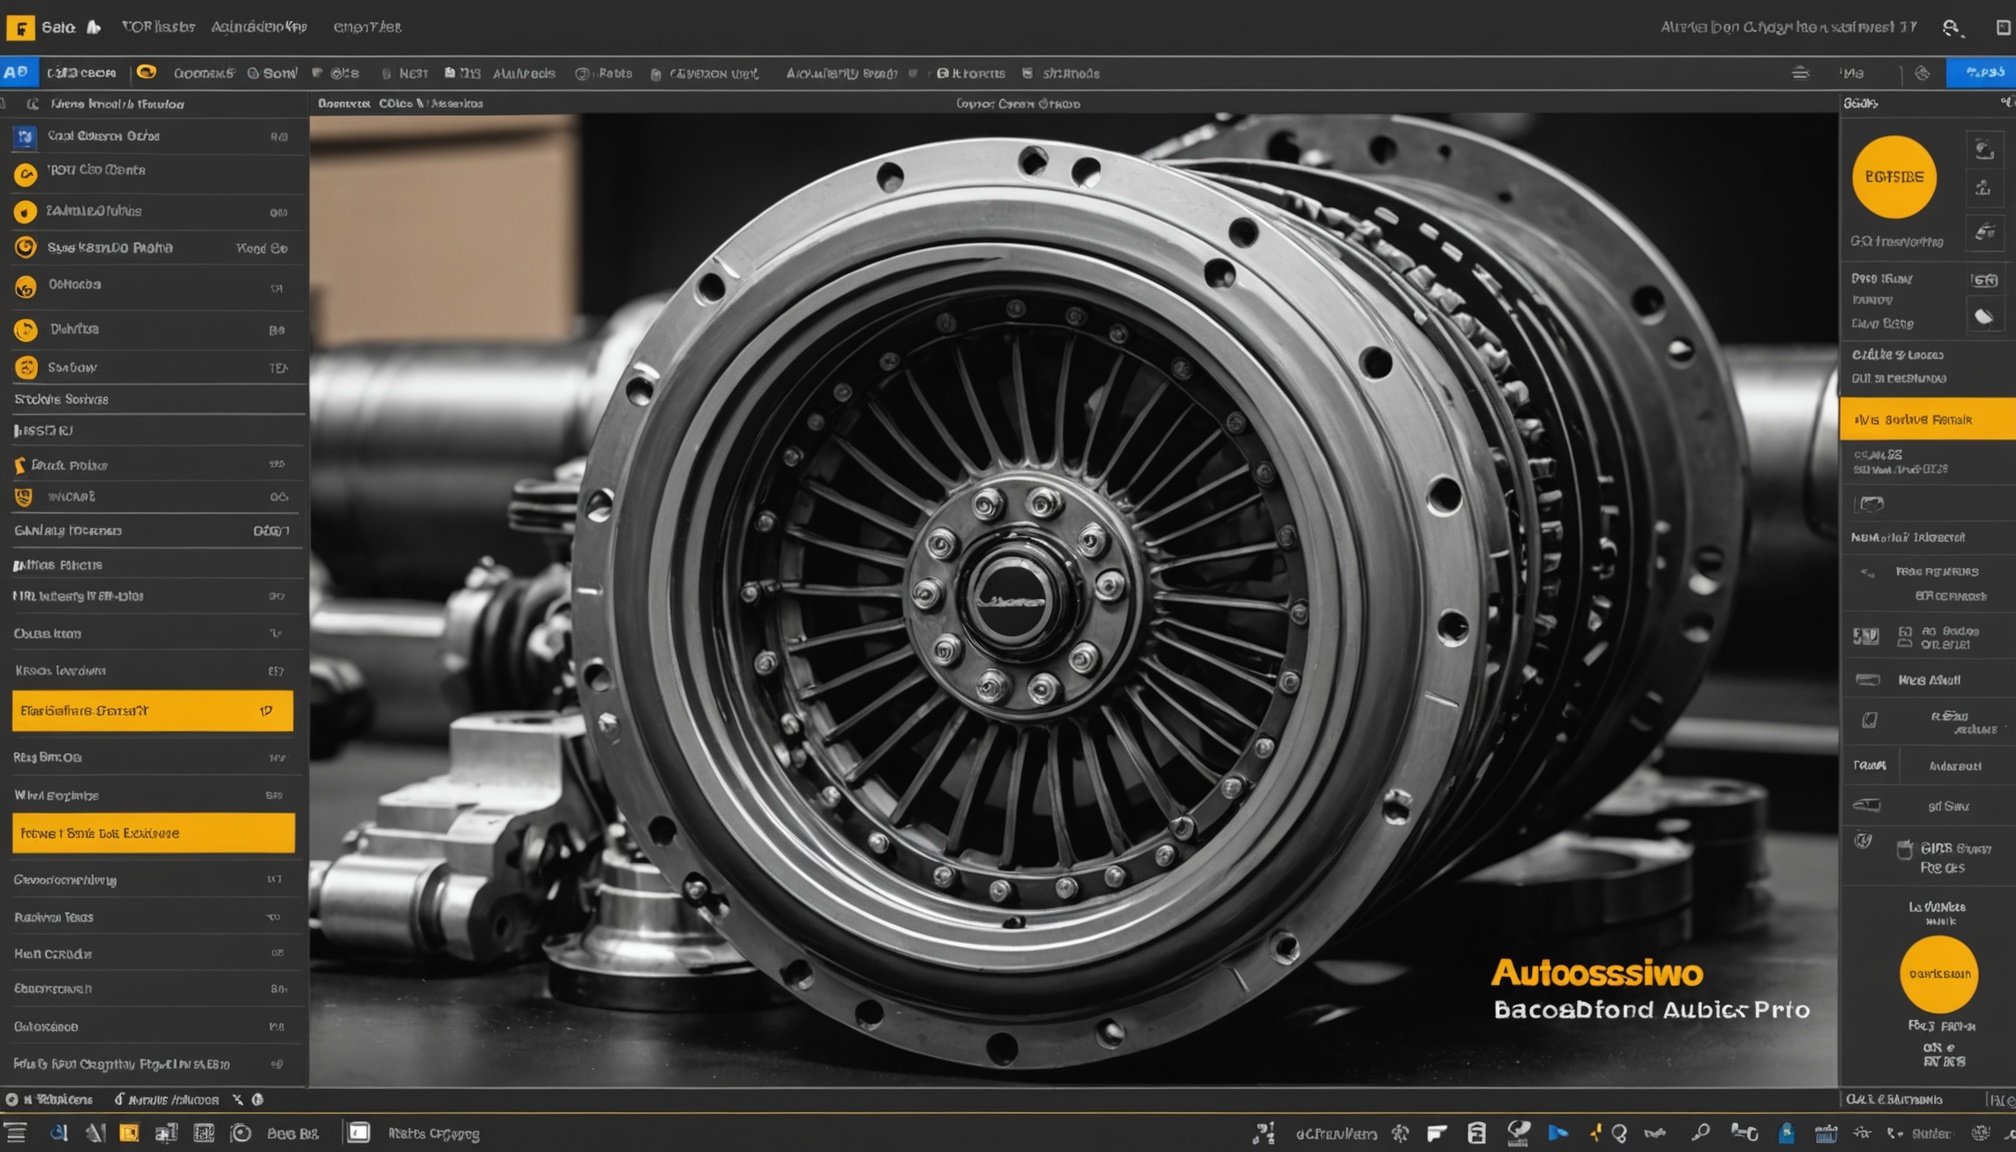Click the search magnifier icon in title bar
The height and width of the screenshot is (1152, 2016).
click(1951, 27)
